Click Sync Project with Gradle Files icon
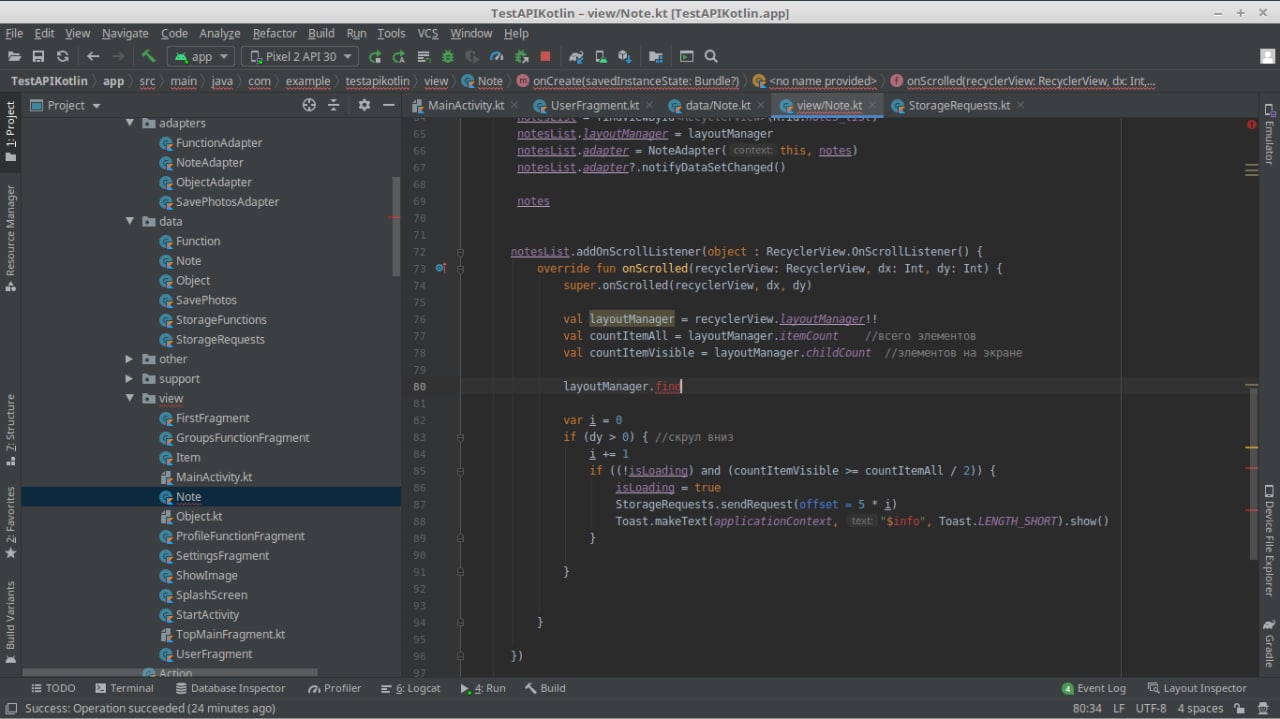 576,57
